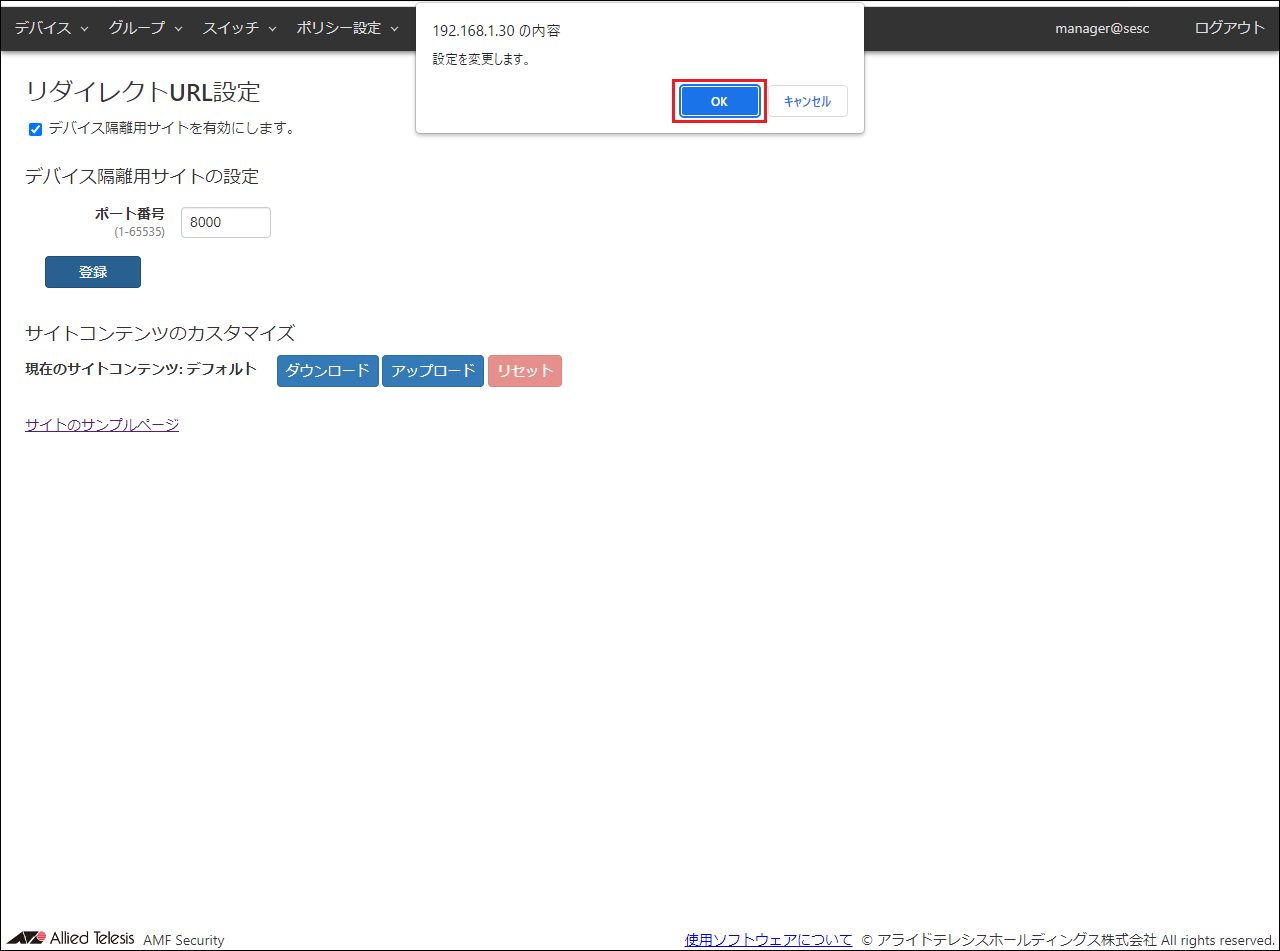1280x951 pixels.
Task: Download site contents with ダウンロード
Action: pyautogui.click(x=327, y=371)
